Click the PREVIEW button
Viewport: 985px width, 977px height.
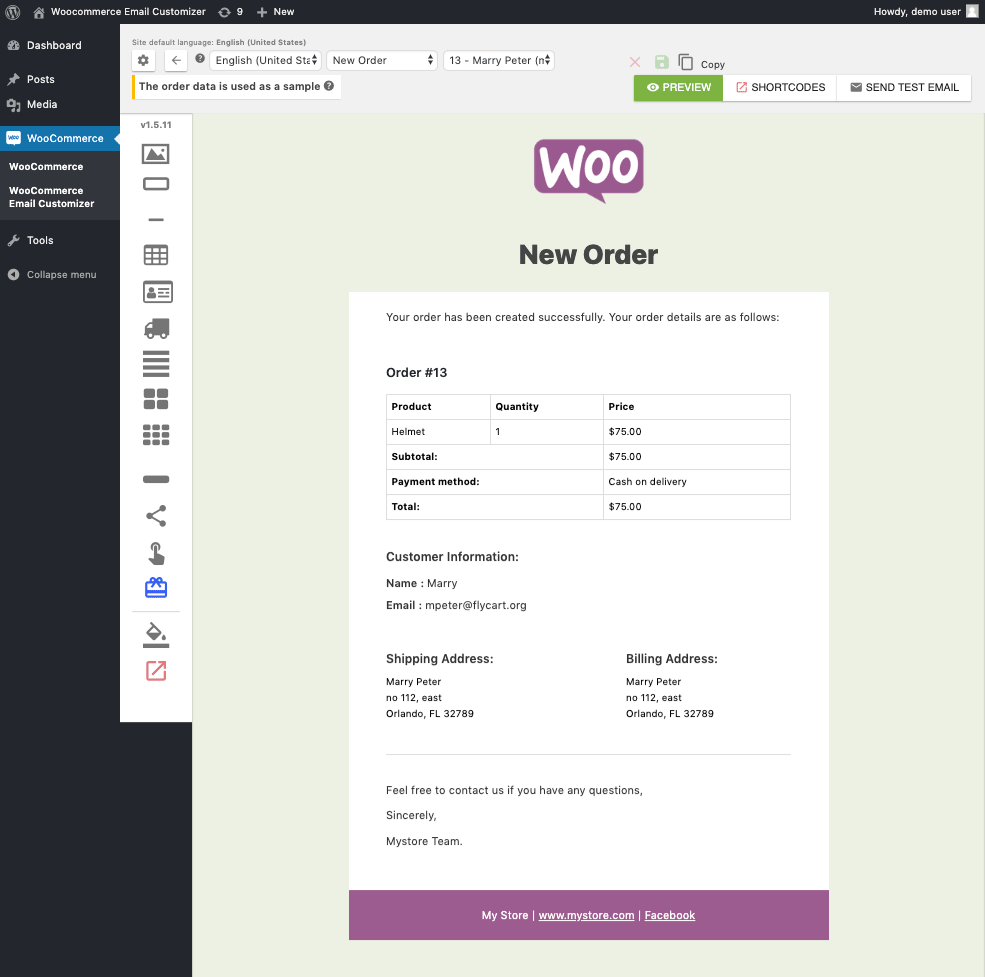click(x=678, y=87)
